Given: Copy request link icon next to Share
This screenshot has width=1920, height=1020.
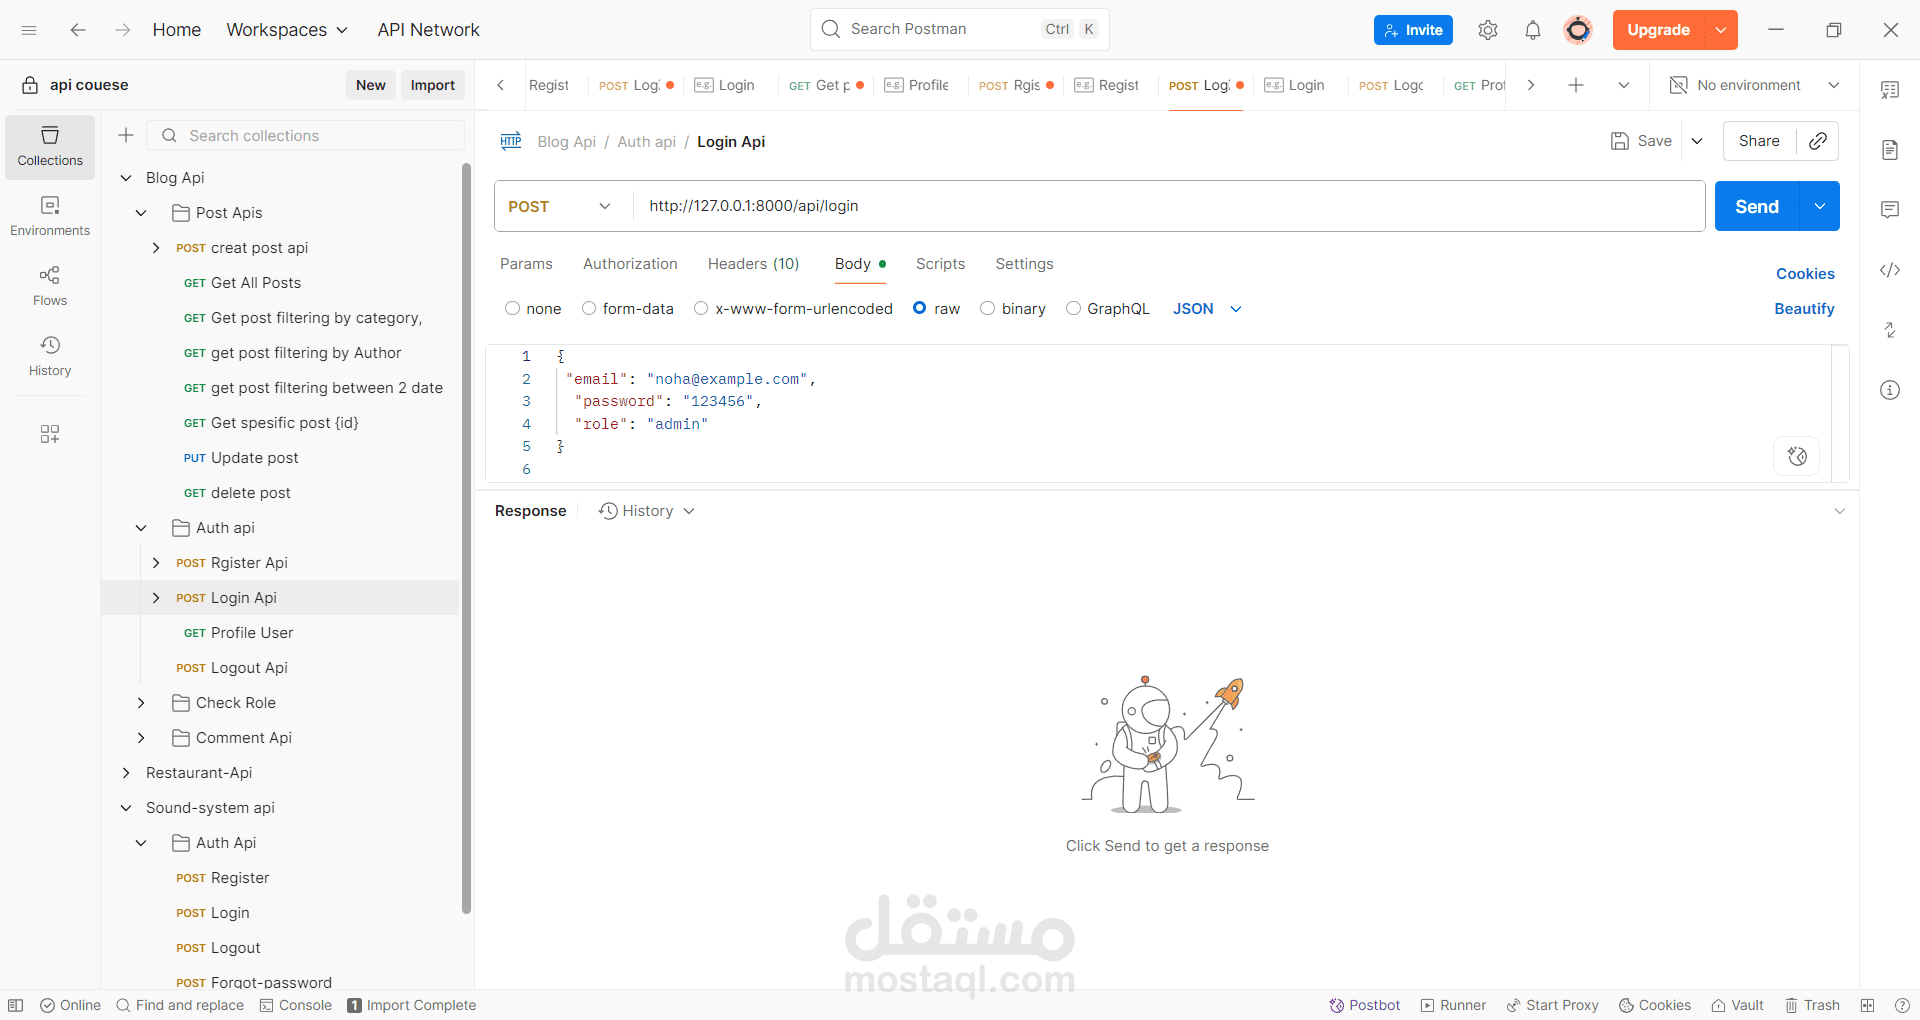Looking at the screenshot, I should (1818, 141).
